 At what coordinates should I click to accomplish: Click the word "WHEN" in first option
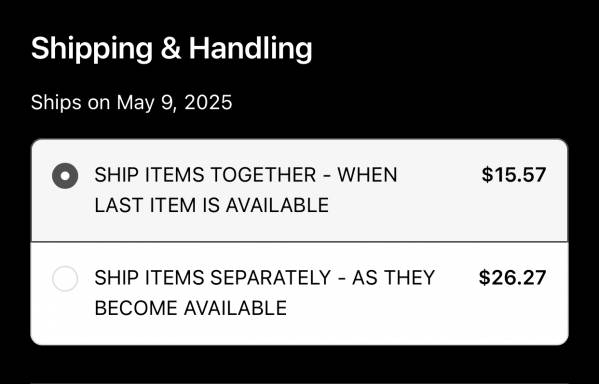pos(367,175)
